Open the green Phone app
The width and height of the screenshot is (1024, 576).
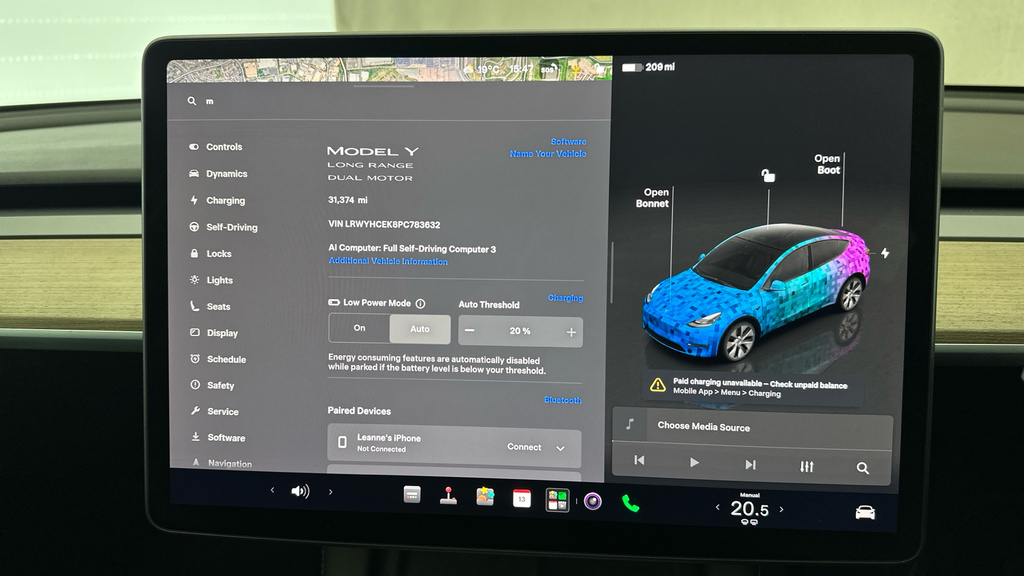coord(630,504)
